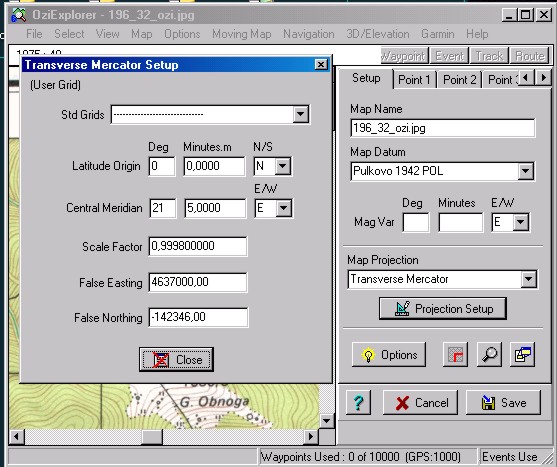Click the vertical scrollbar down arrow
The image size is (557, 467).
(326, 421)
